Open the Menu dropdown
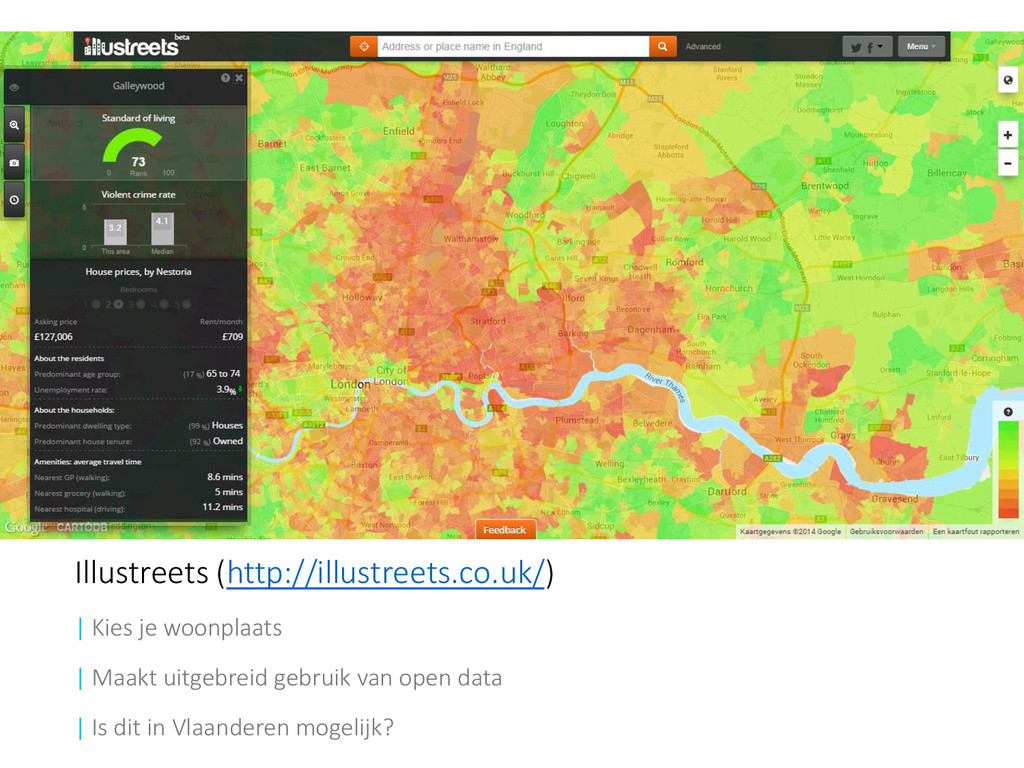This screenshot has height=768, width=1024. pyautogui.click(x=921, y=46)
